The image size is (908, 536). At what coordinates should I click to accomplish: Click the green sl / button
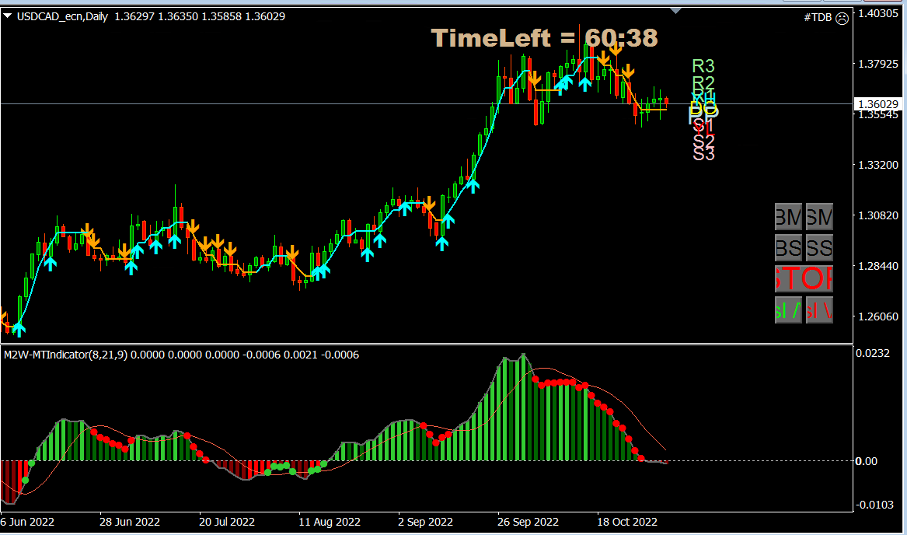click(x=788, y=310)
